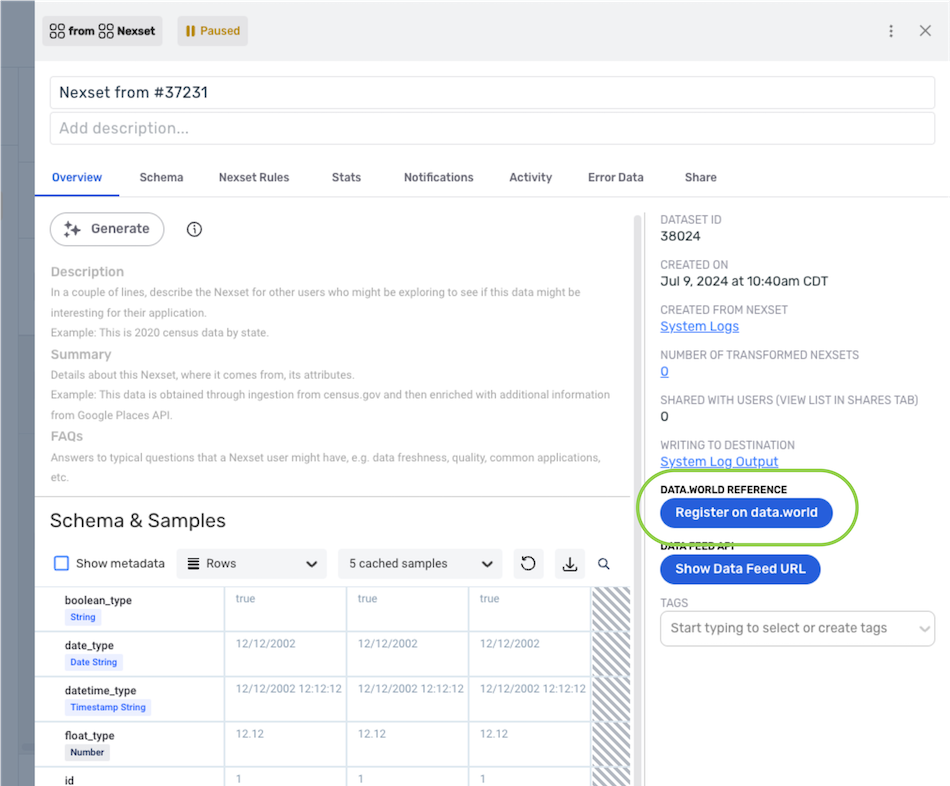Screen dimensions: 950x786
Task: Click dataset ID value 38024
Action: 680,236
